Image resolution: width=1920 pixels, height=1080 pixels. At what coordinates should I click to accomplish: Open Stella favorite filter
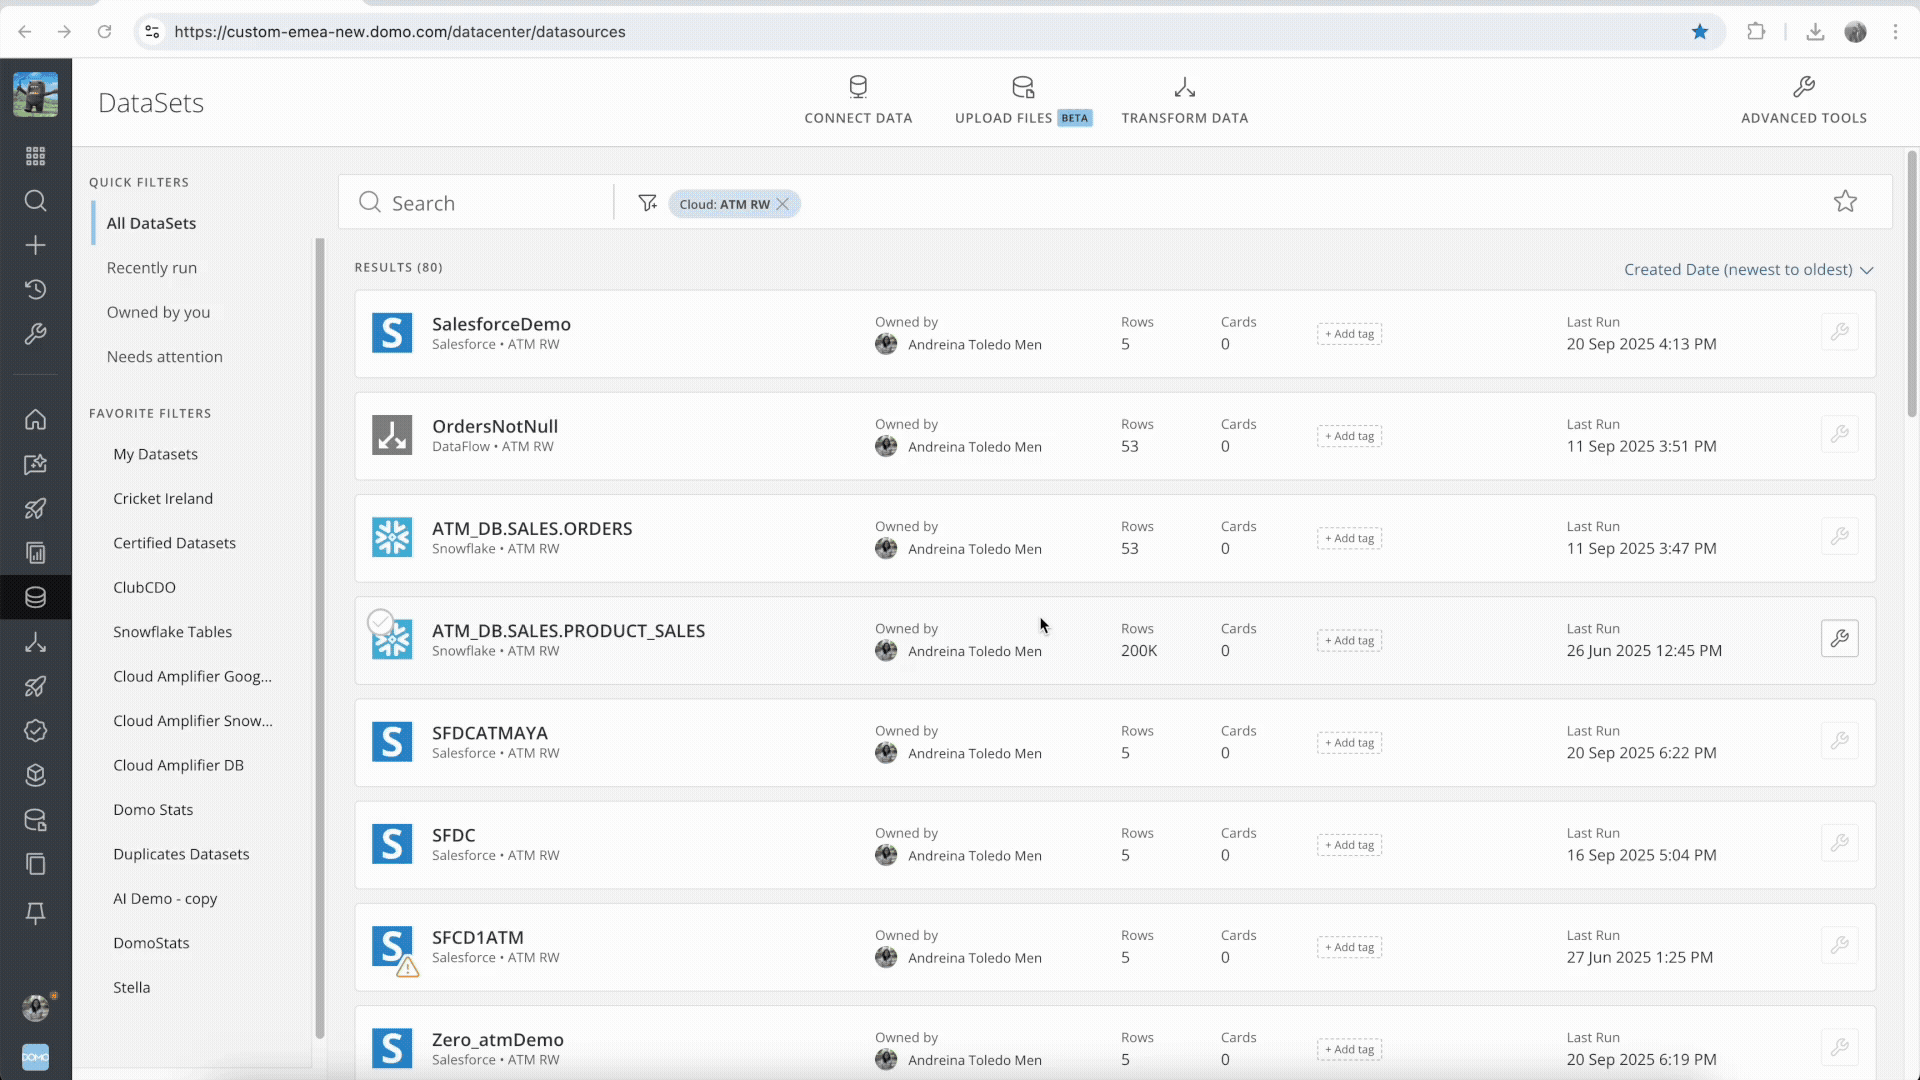[131, 987]
